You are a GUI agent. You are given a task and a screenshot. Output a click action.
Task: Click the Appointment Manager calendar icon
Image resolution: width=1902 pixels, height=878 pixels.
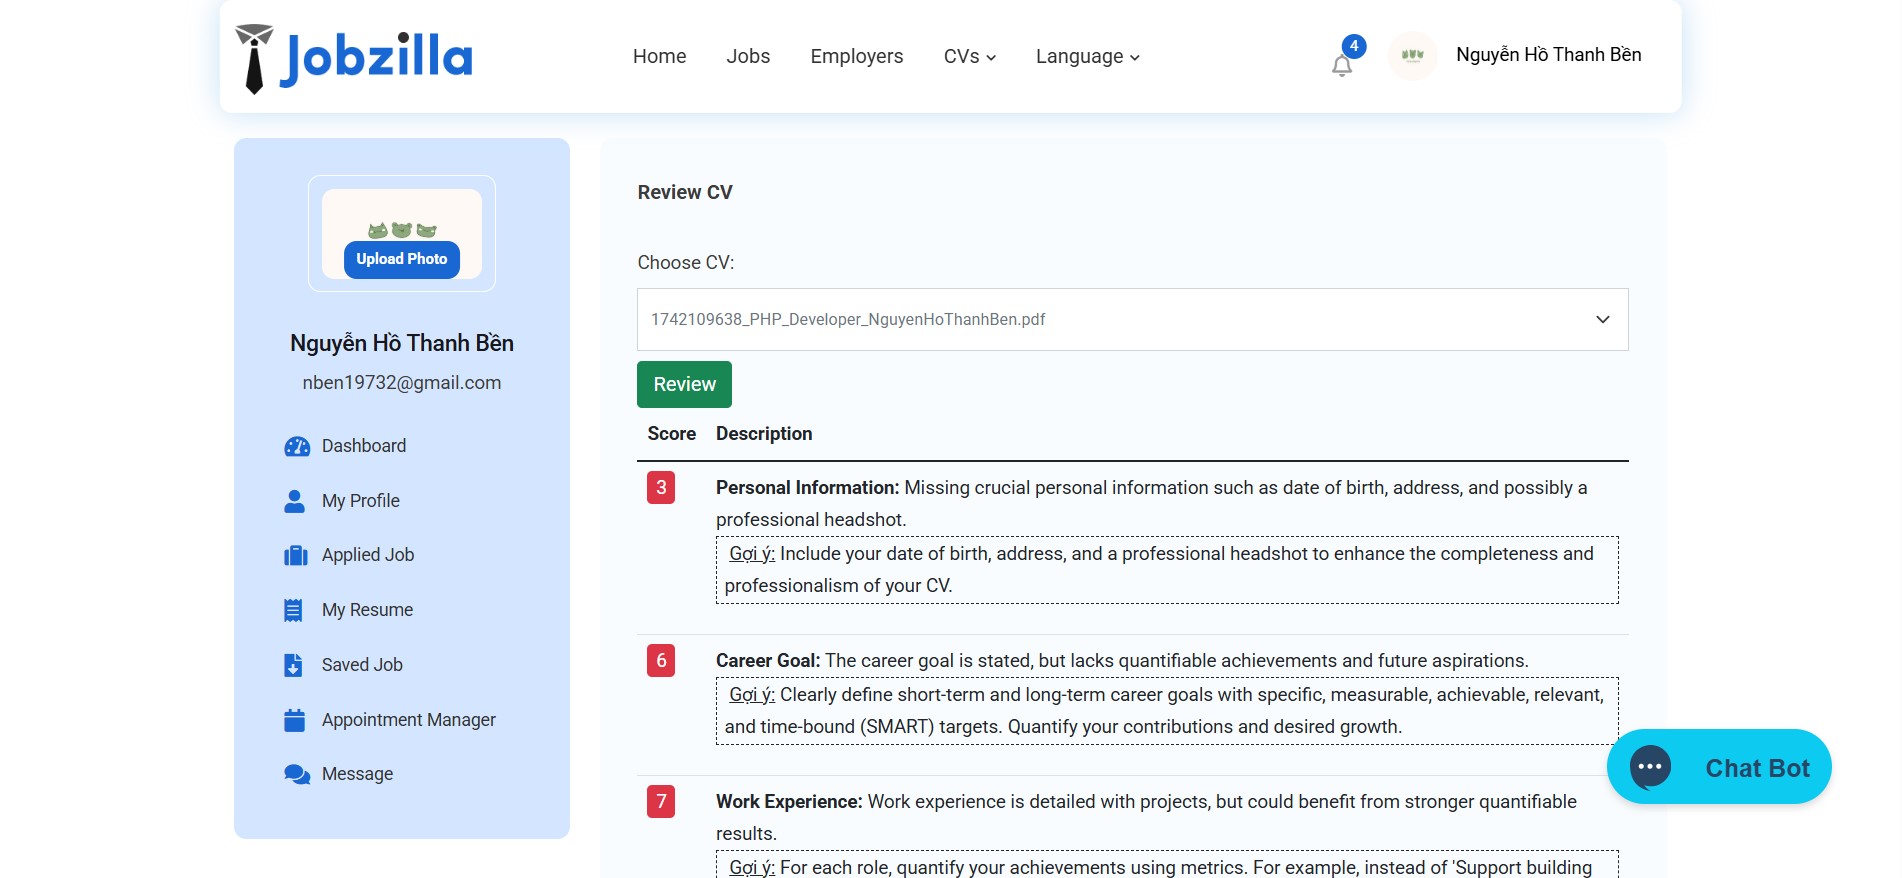point(294,720)
